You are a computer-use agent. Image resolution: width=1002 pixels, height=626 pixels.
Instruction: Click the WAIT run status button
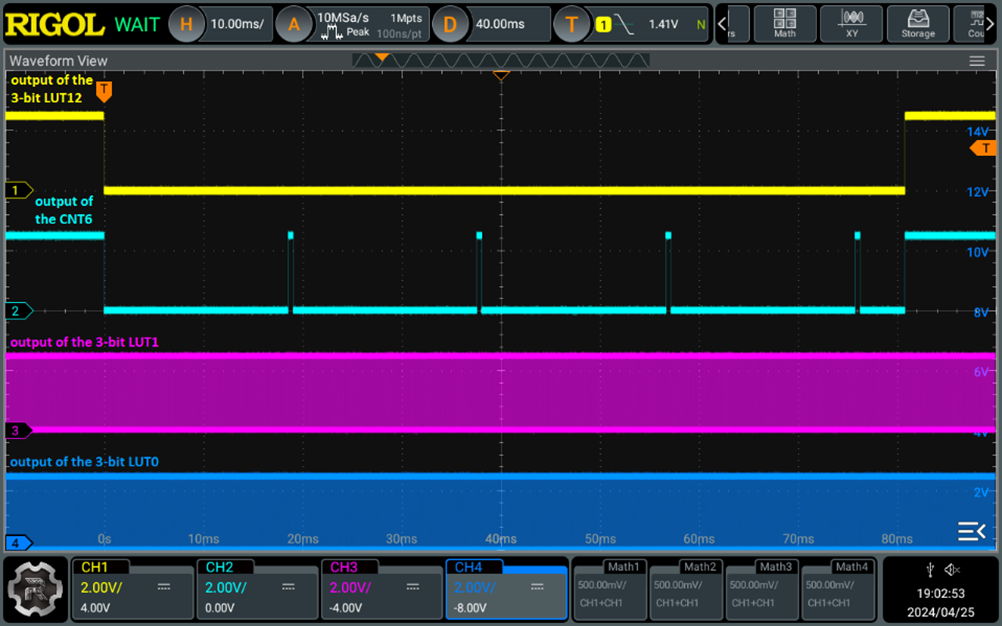(137, 24)
